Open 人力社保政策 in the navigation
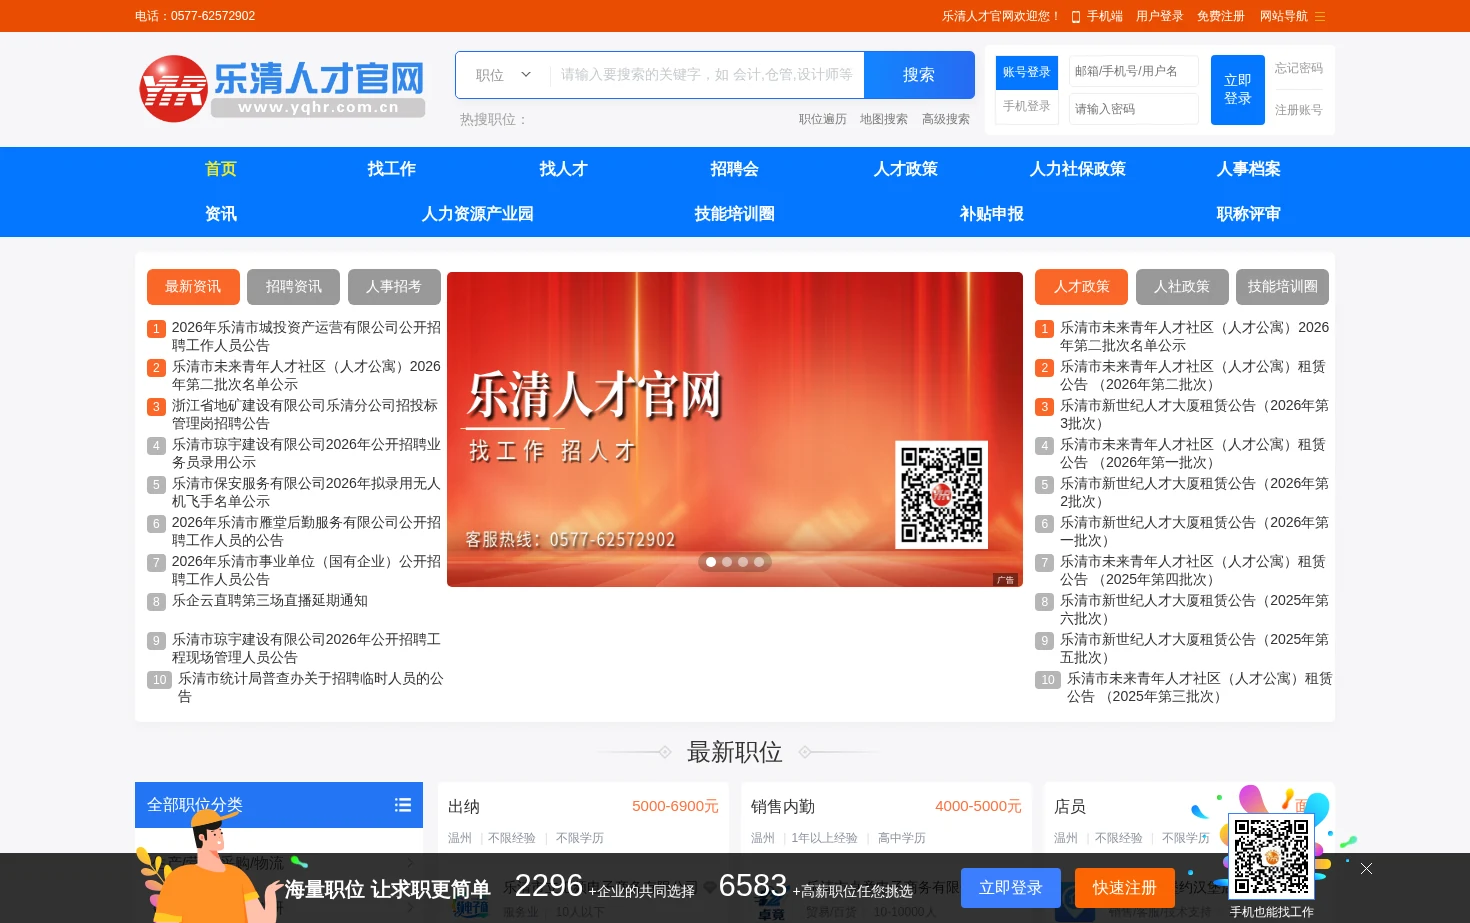This screenshot has height=923, width=1470. click(1078, 169)
